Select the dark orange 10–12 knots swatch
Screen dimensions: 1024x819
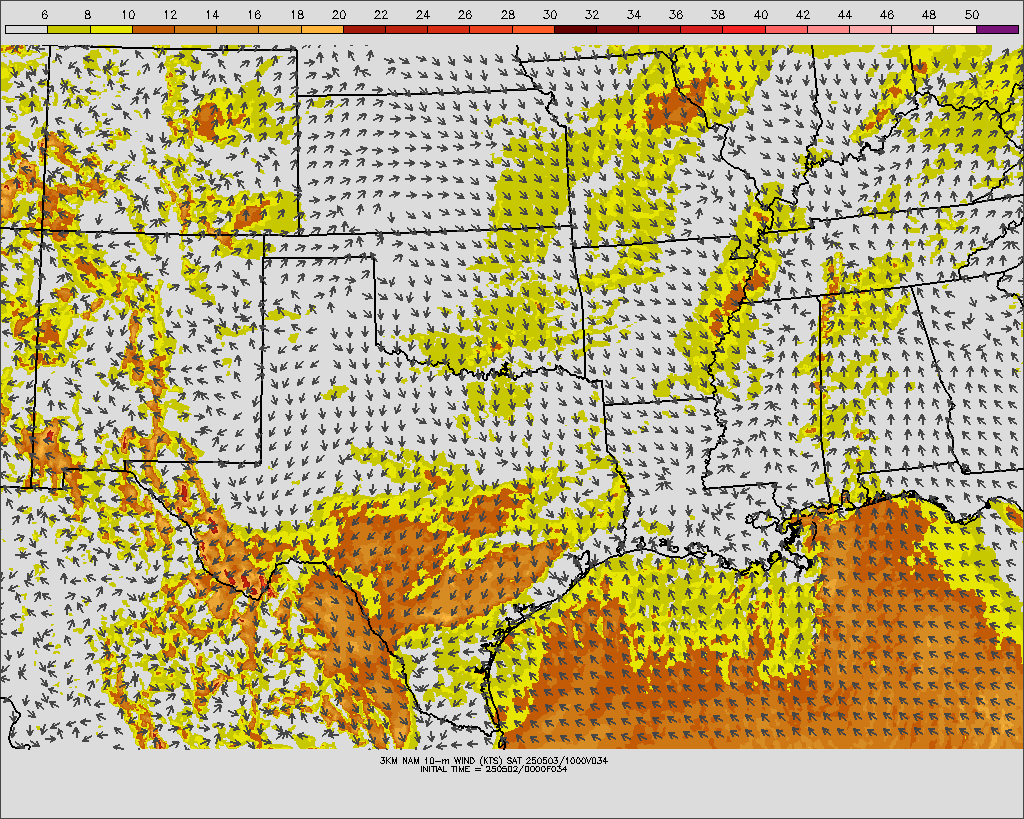(x=153, y=29)
